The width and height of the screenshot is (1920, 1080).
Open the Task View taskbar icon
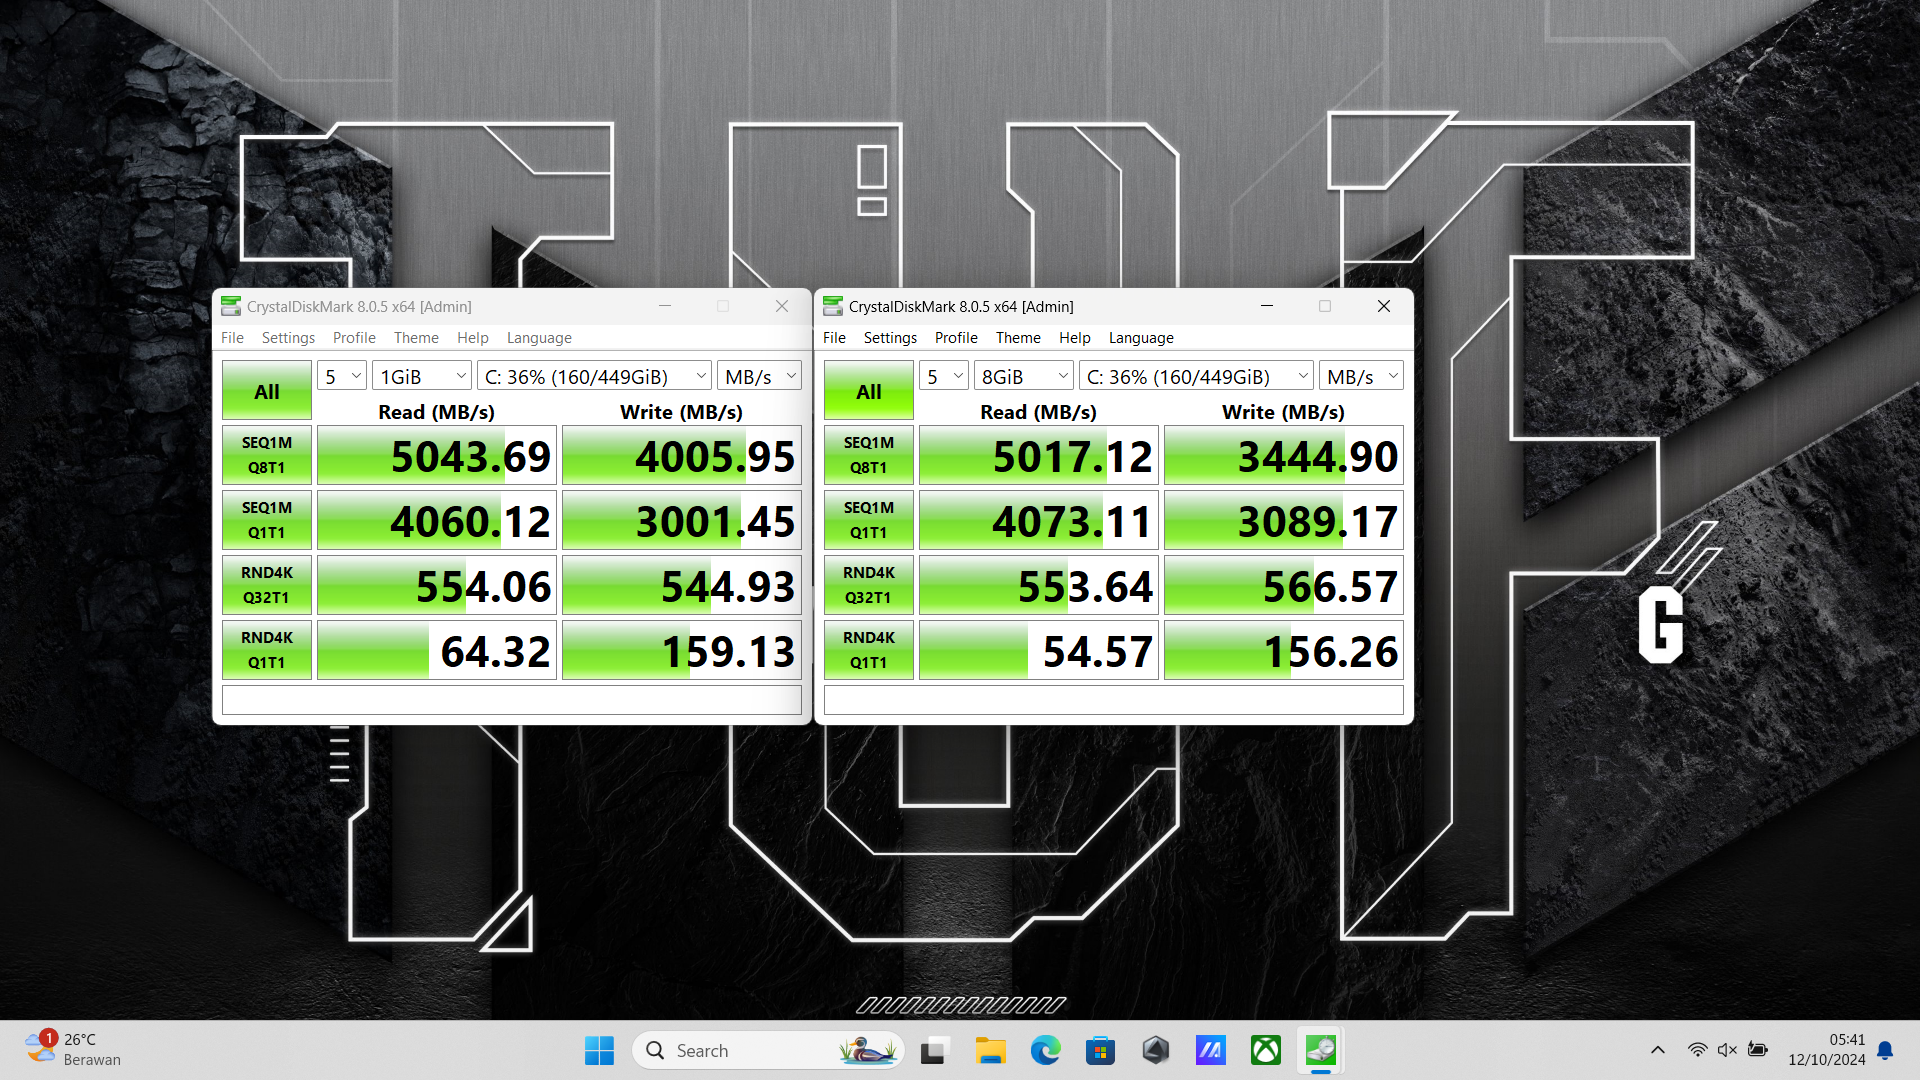[934, 1050]
